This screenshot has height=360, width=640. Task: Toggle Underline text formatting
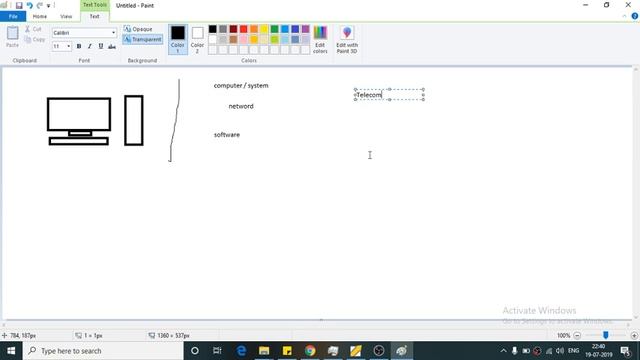point(101,46)
